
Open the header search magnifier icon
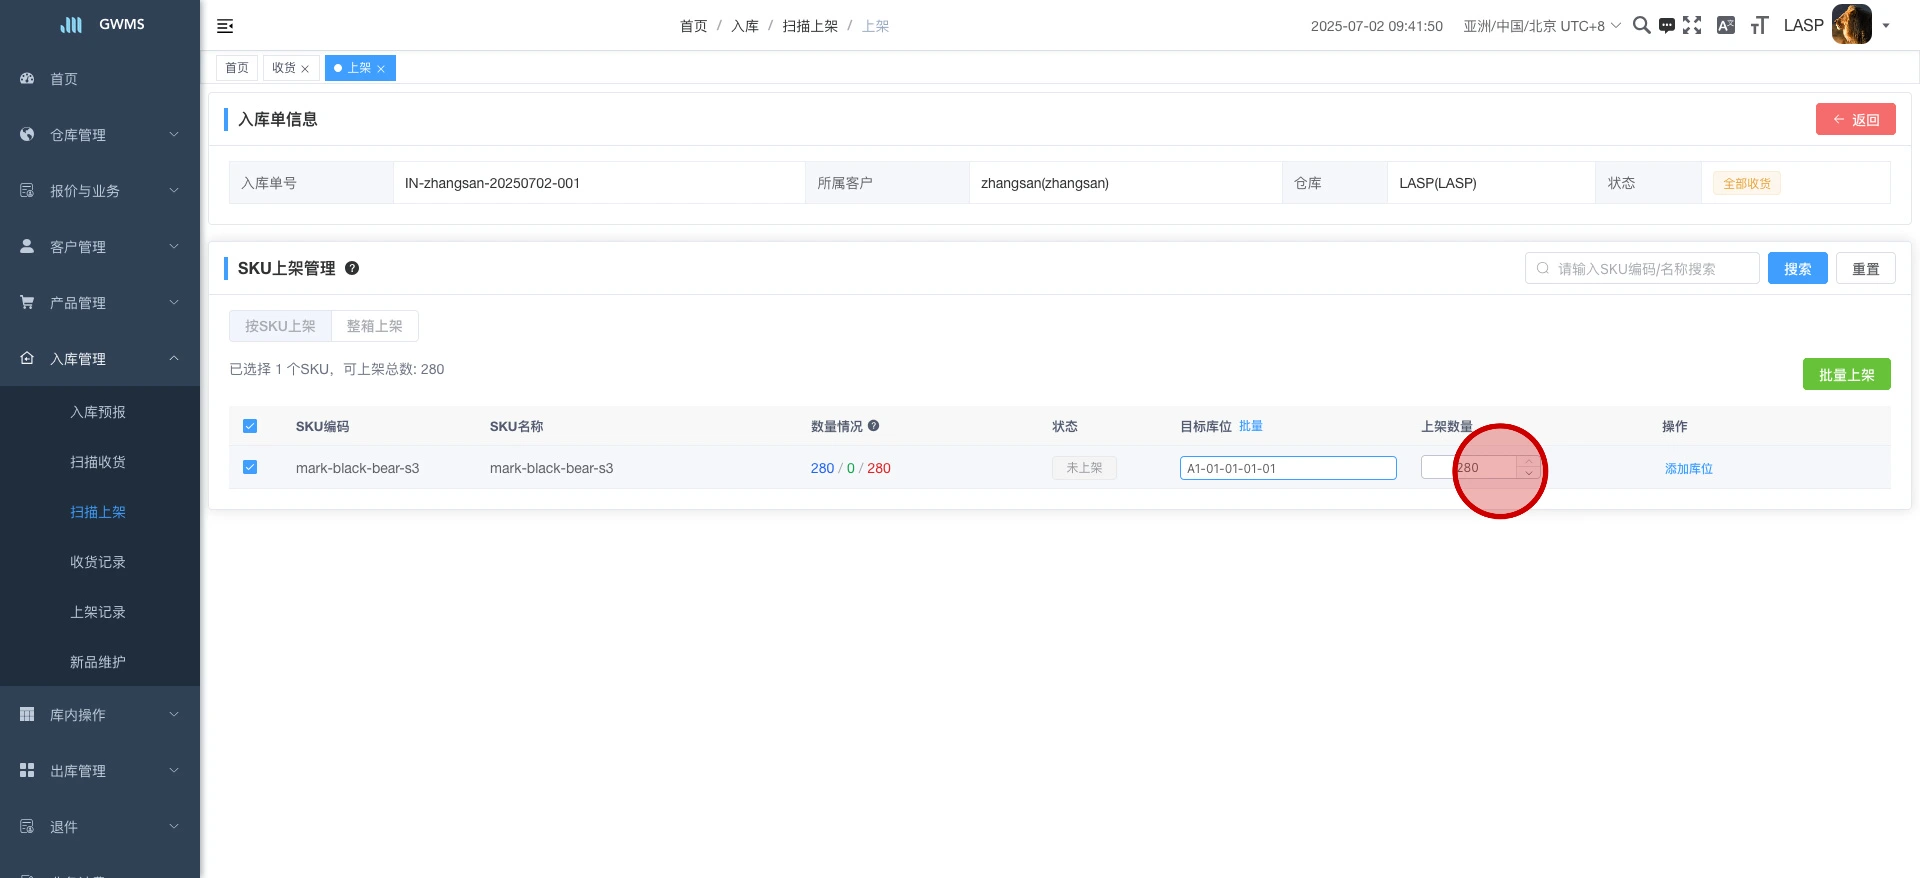1641,25
